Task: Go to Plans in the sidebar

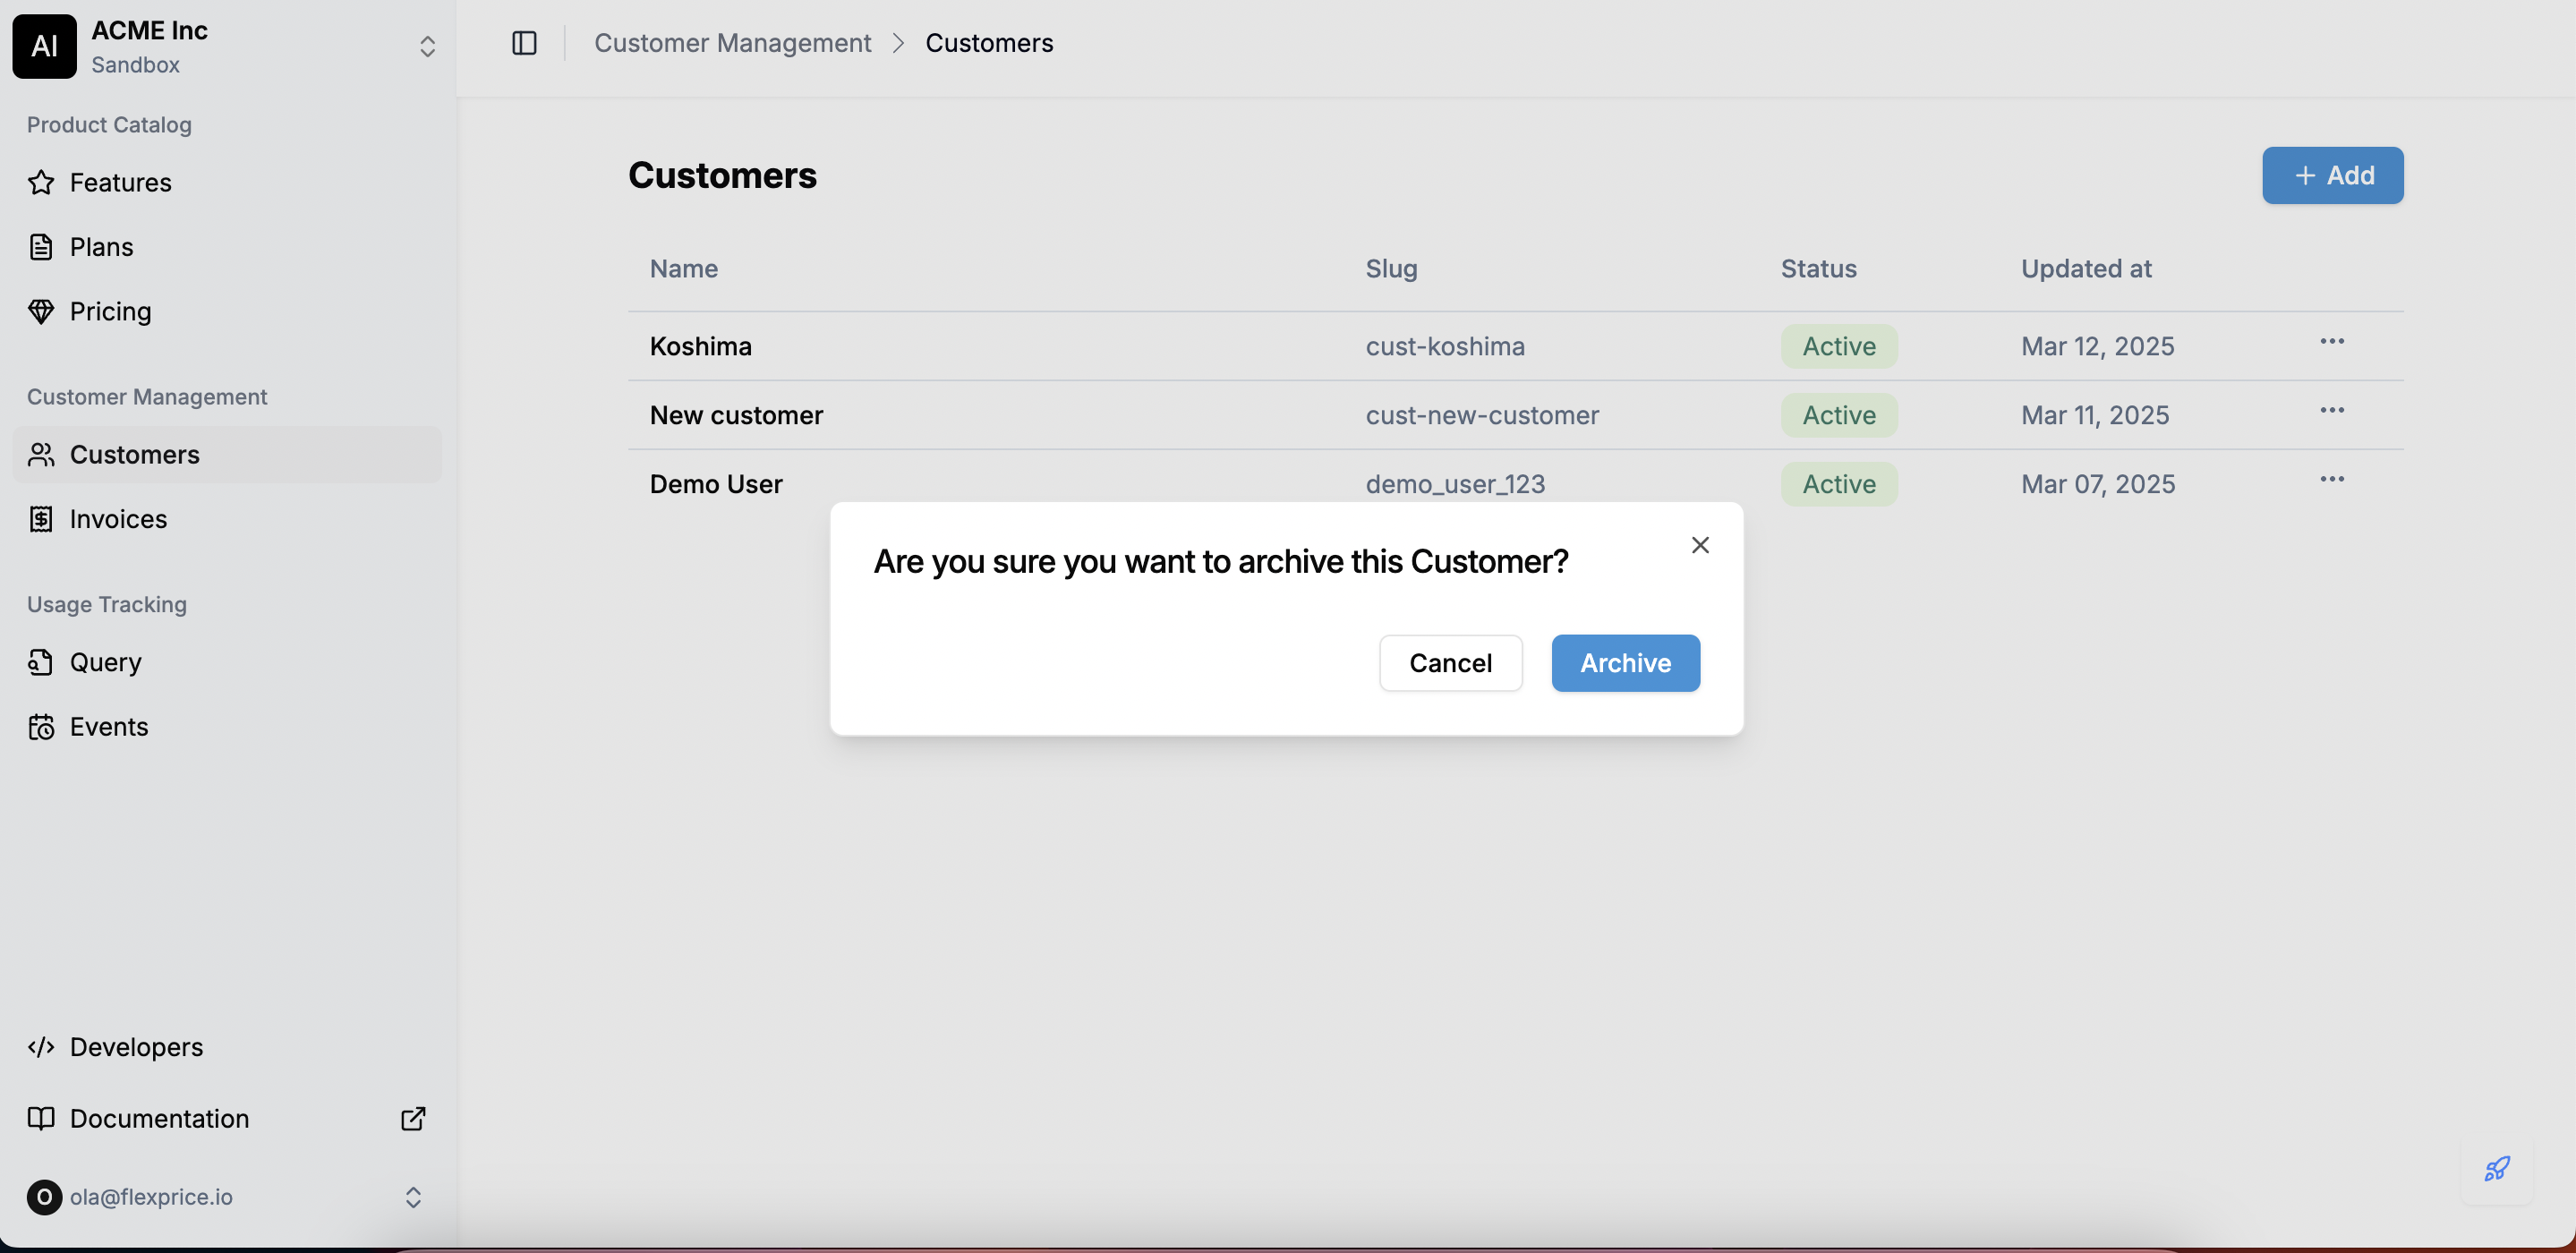Action: click(101, 247)
